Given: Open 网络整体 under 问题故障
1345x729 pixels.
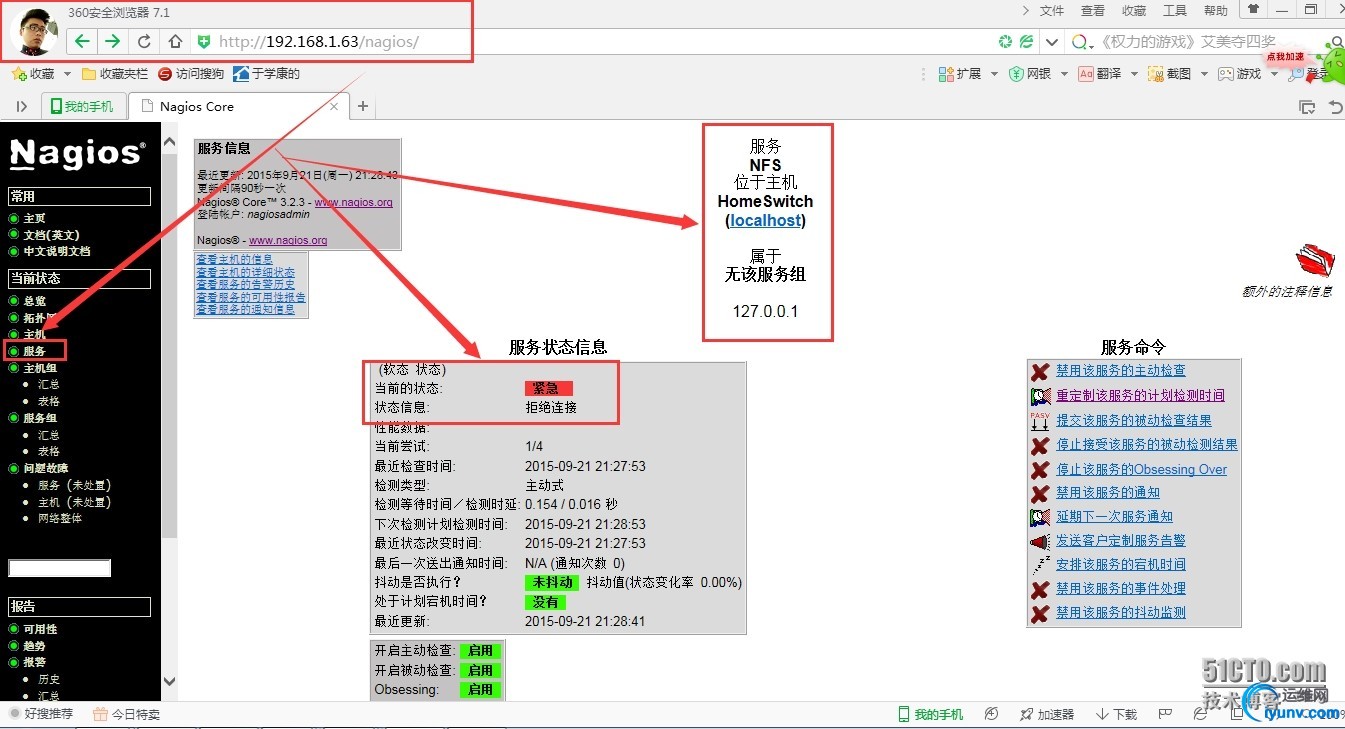Looking at the screenshot, I should [x=60, y=518].
